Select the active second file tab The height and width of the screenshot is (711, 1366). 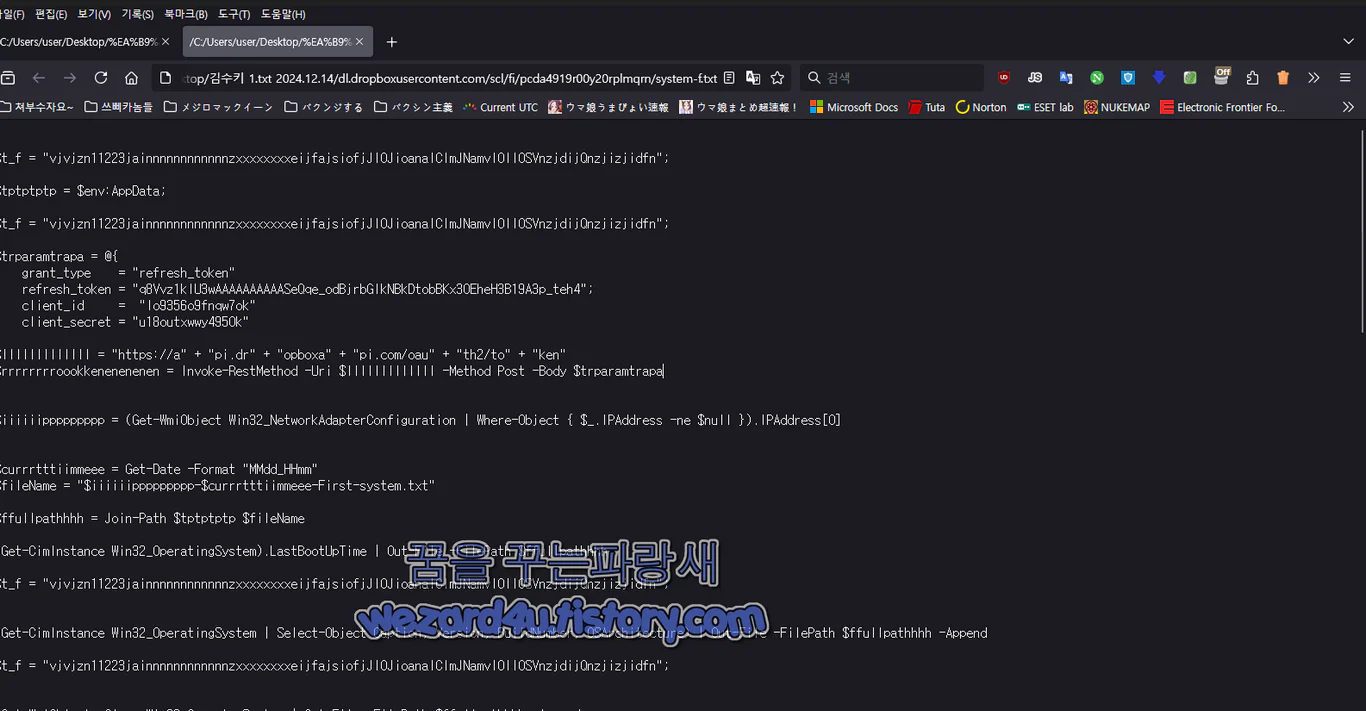268,42
